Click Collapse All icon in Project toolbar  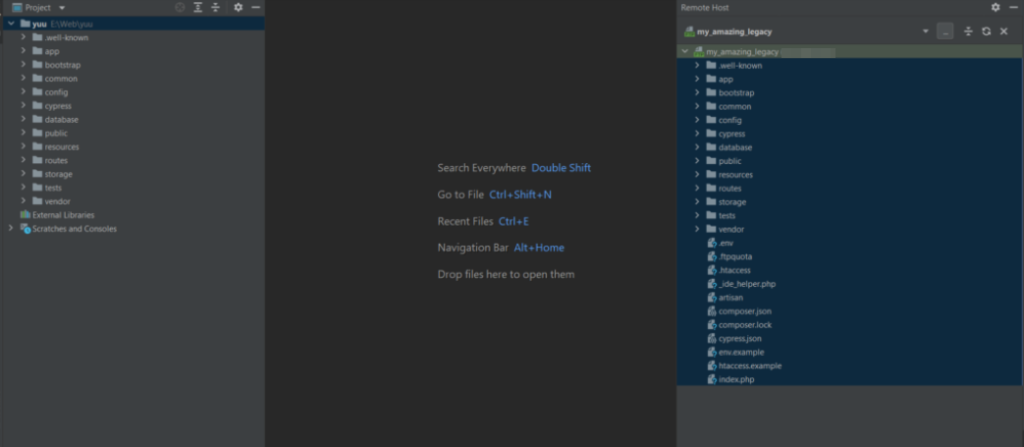pyautogui.click(x=215, y=7)
